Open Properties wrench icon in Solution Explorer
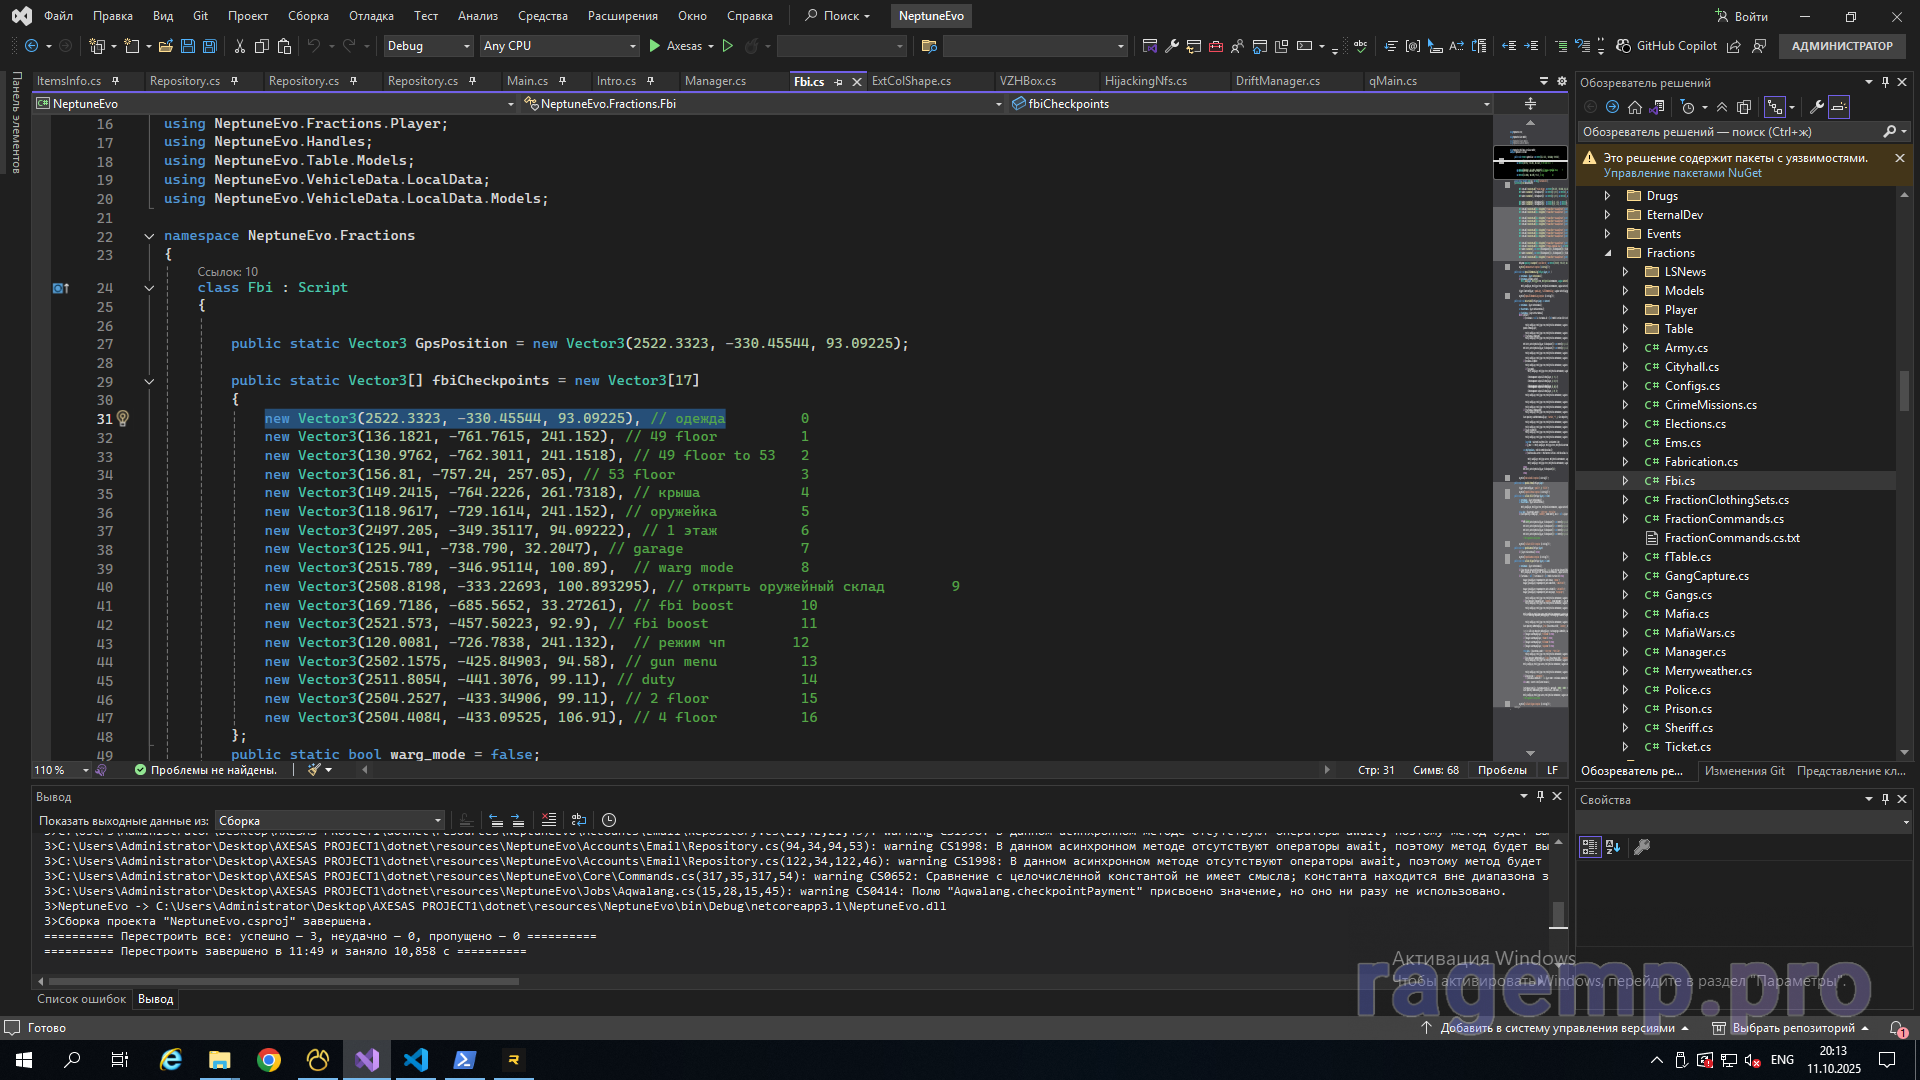The height and width of the screenshot is (1080, 1920). 1817,107
